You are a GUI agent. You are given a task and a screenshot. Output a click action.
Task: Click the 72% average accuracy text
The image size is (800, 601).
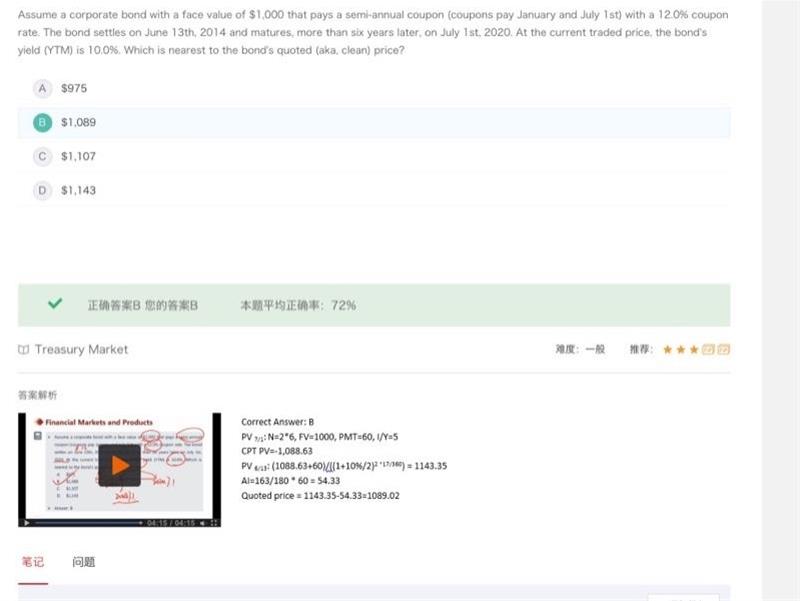pyautogui.click(x=298, y=305)
